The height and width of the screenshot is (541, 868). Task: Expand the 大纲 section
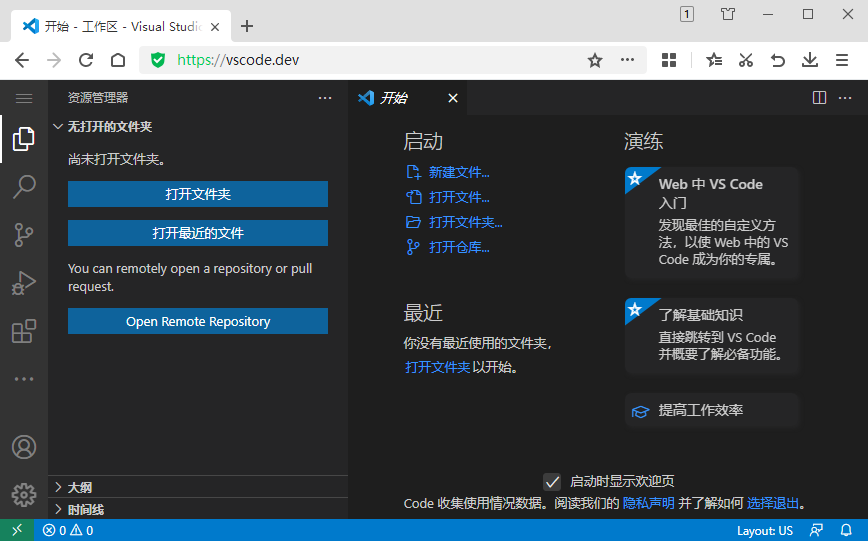[x=198, y=487]
